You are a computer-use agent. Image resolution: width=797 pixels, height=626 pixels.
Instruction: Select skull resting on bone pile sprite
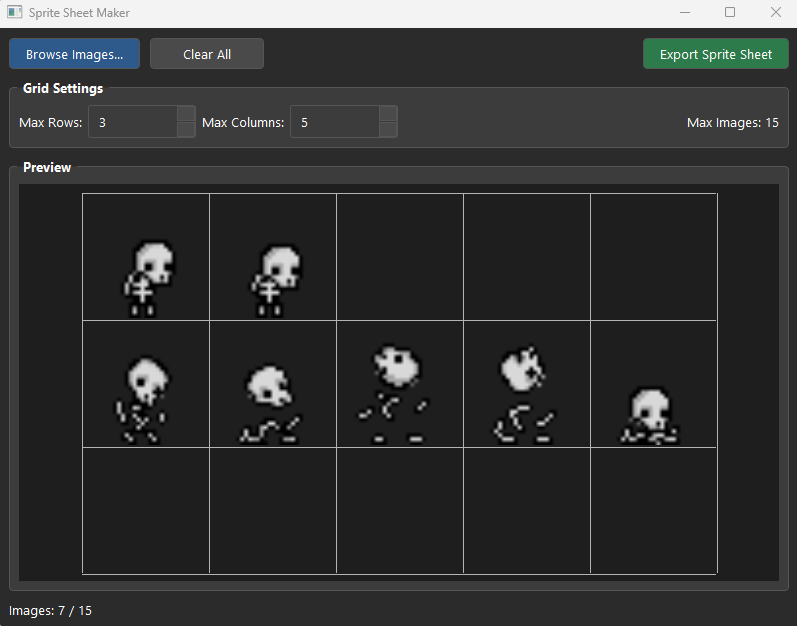[x=650, y=416]
